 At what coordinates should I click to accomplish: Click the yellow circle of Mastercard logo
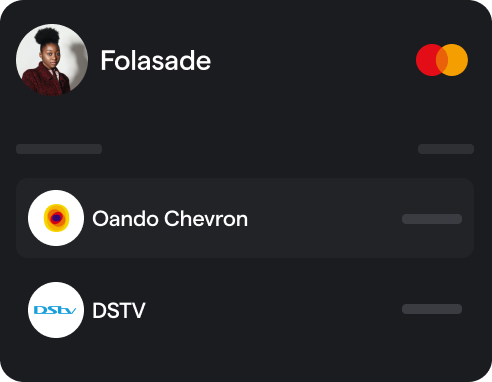tap(458, 60)
